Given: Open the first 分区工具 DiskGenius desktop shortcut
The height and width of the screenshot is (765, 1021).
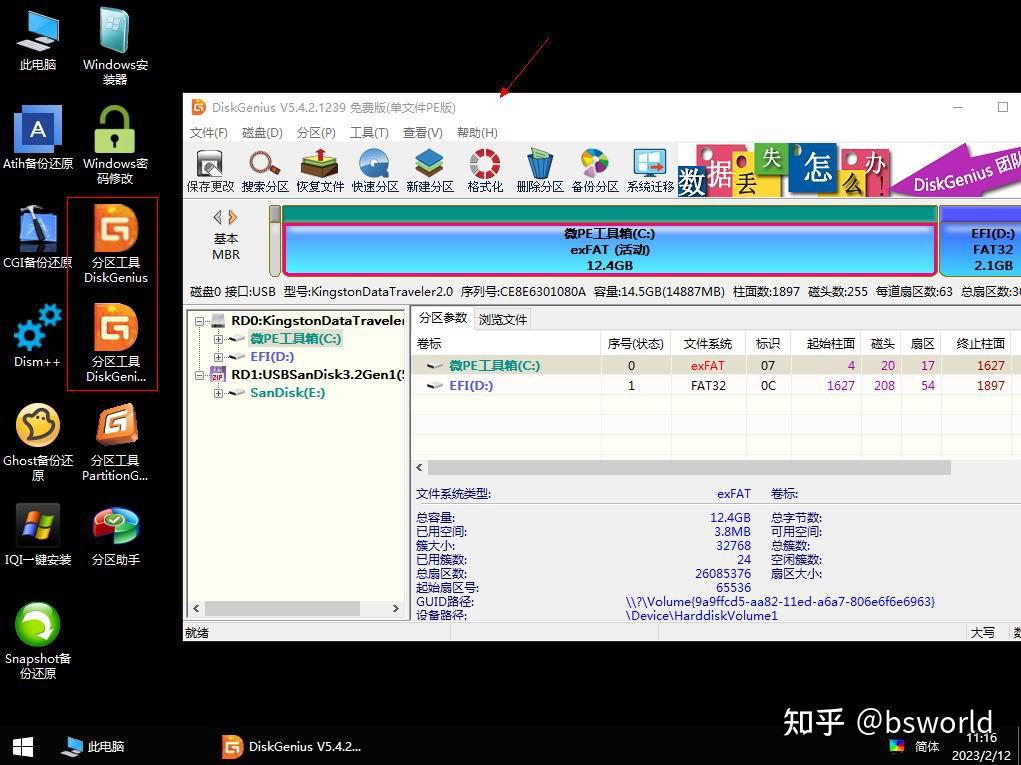Looking at the screenshot, I should [x=115, y=245].
